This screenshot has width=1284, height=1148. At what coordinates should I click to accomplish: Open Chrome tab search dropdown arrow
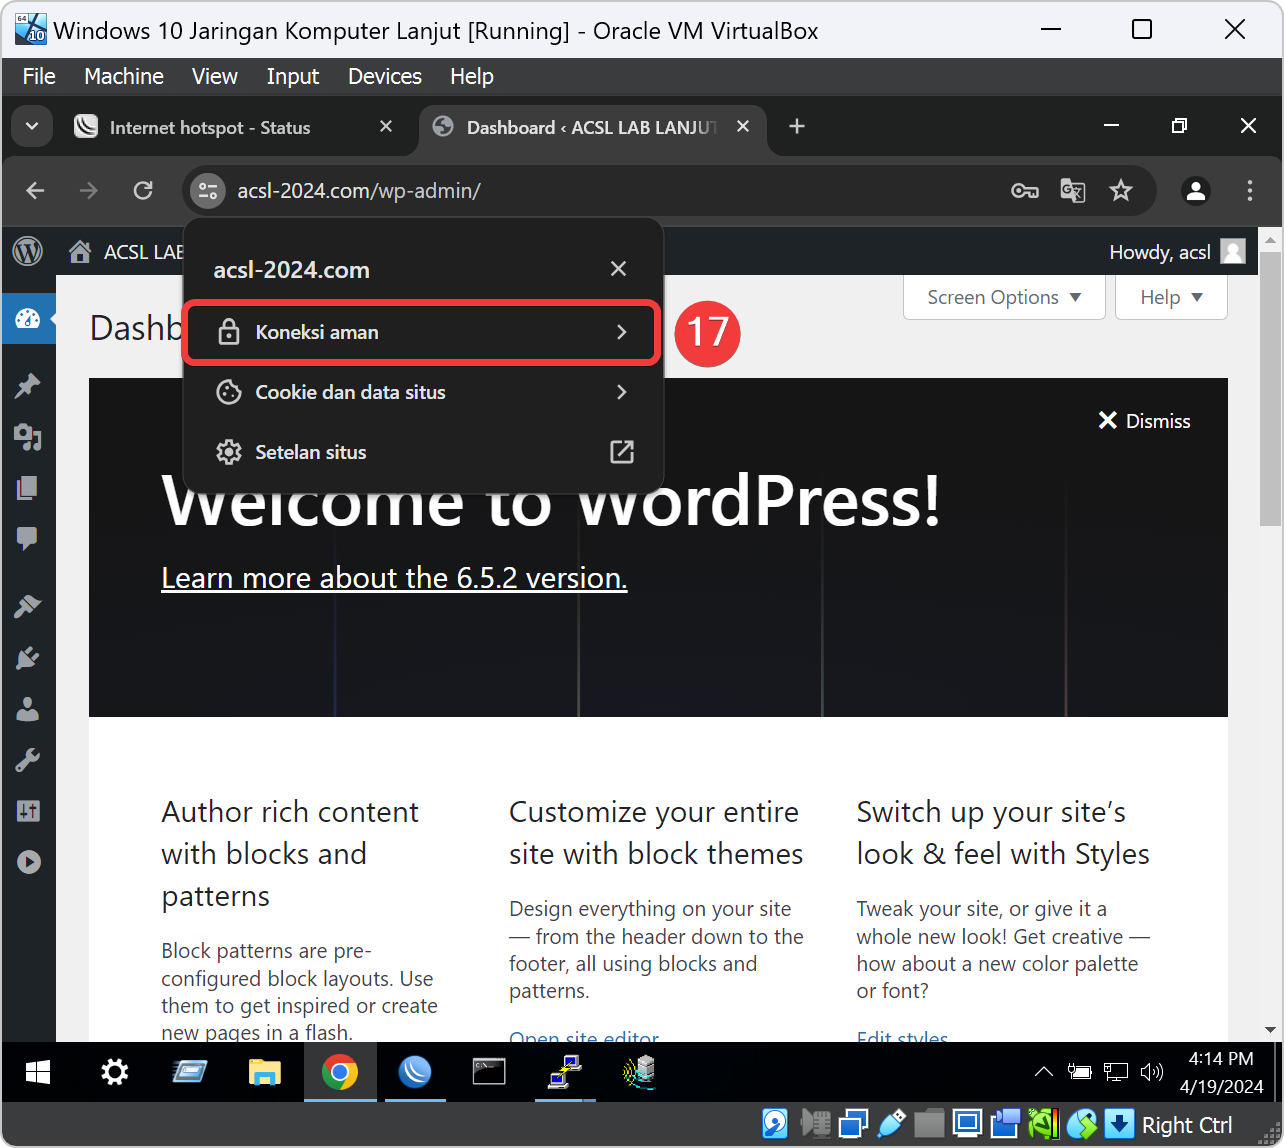[x=32, y=127]
